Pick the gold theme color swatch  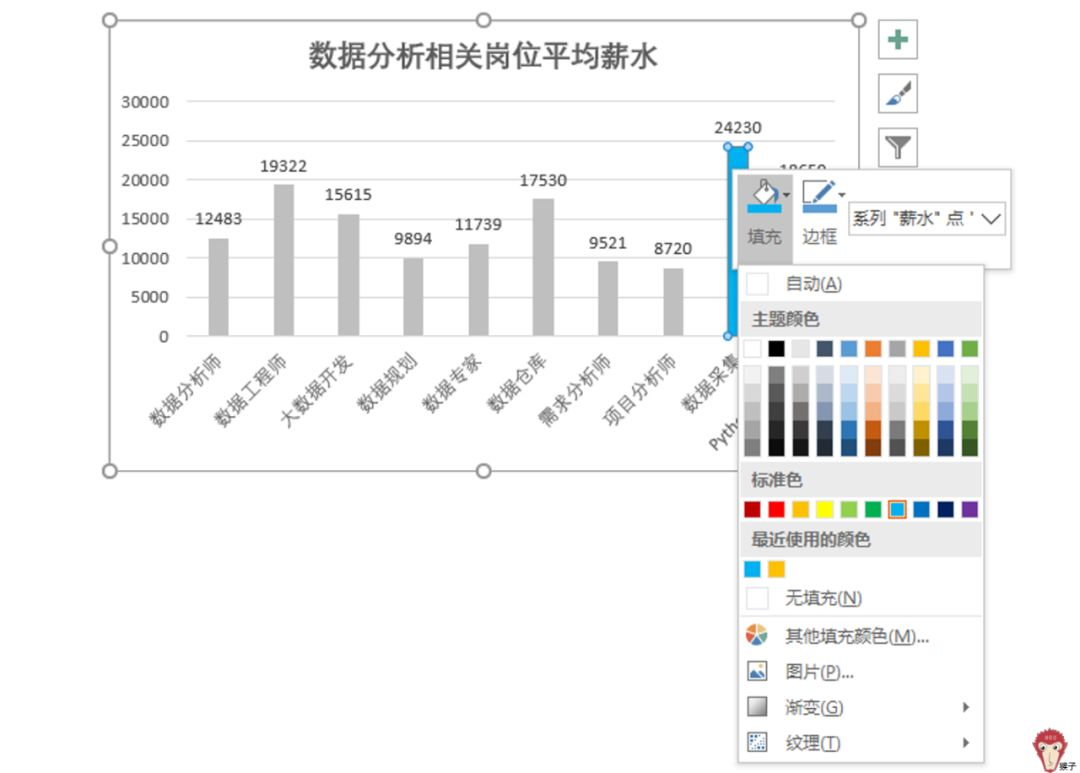pyautogui.click(x=921, y=349)
